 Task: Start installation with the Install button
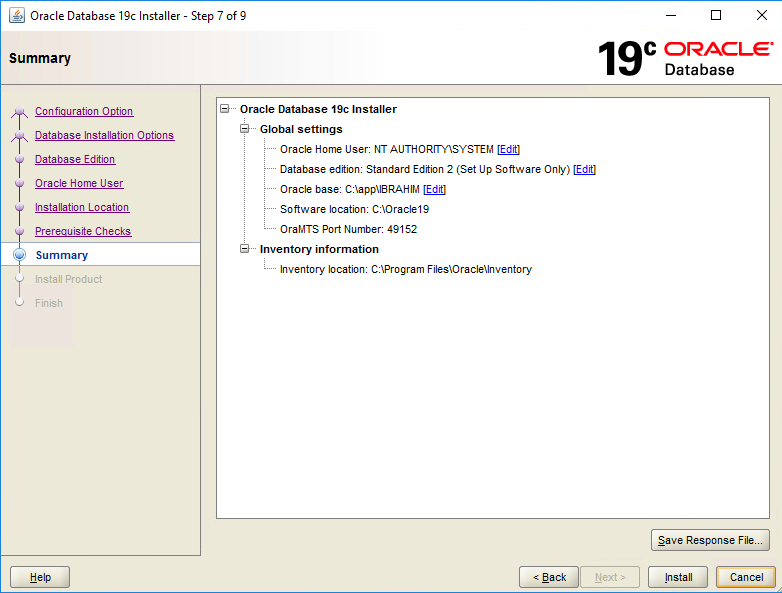click(678, 577)
